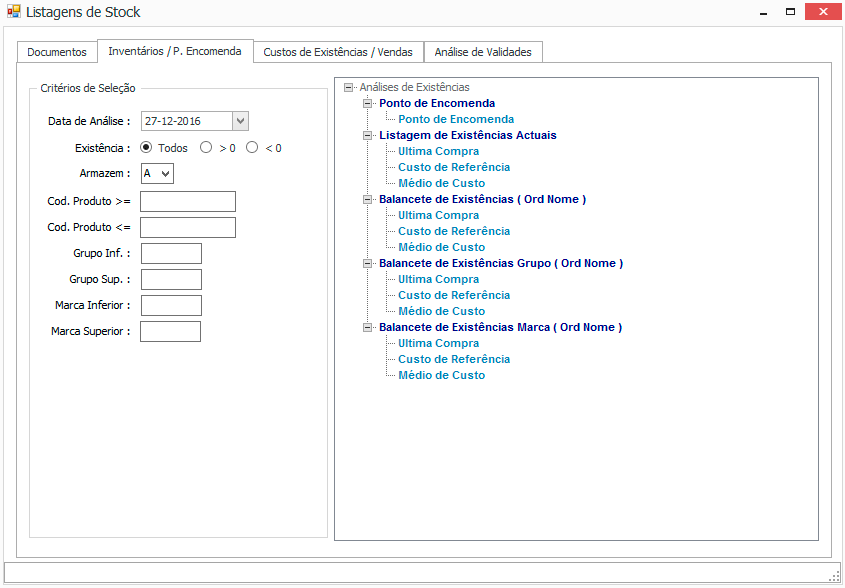Open the Documentos tab

tap(57, 52)
